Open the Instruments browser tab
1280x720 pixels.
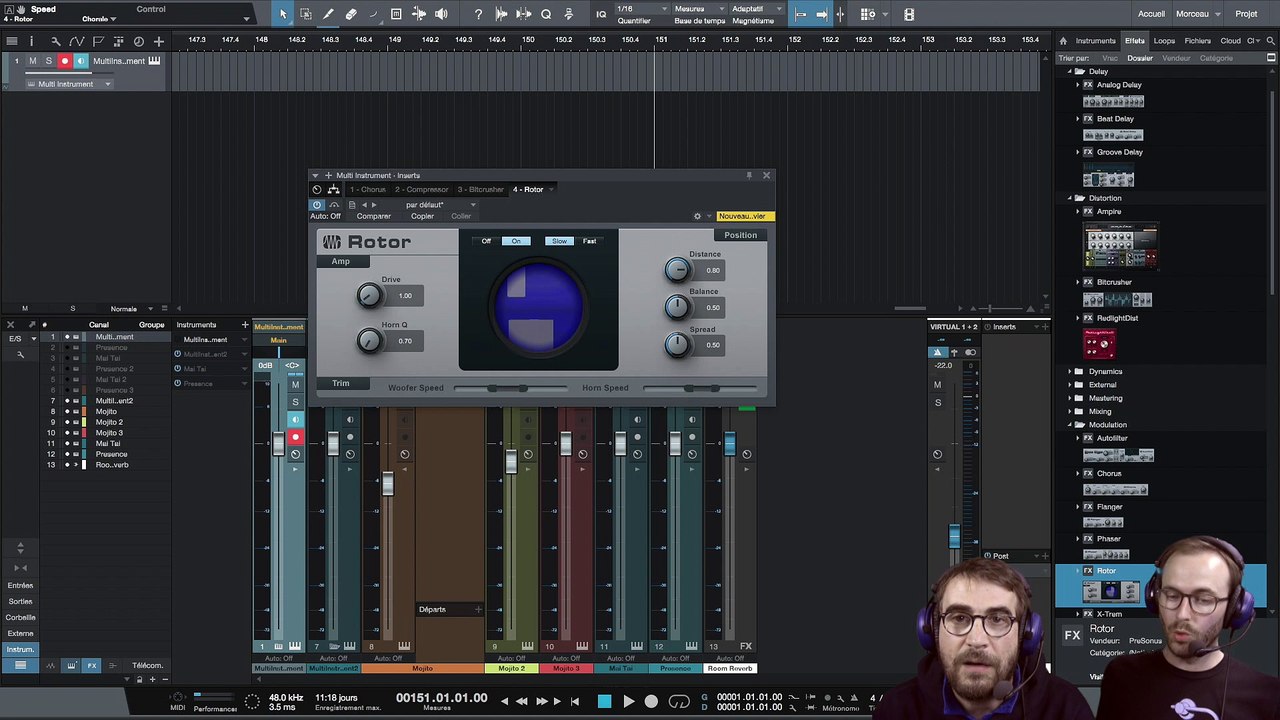coord(1096,41)
